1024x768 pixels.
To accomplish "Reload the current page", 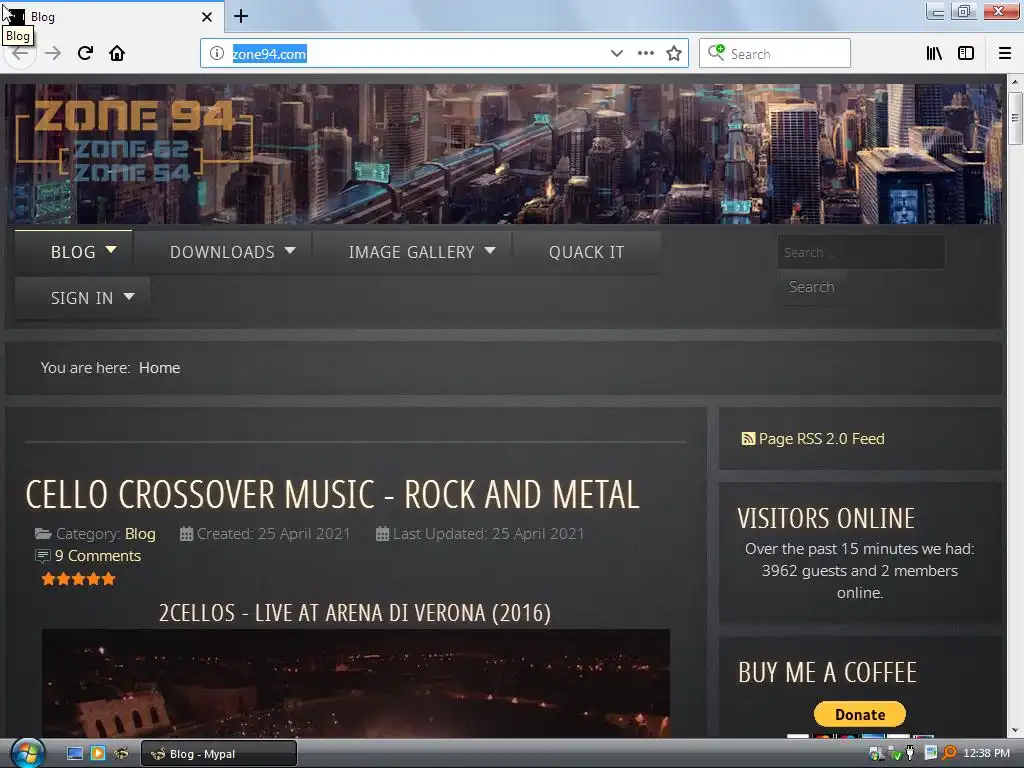I will point(85,53).
